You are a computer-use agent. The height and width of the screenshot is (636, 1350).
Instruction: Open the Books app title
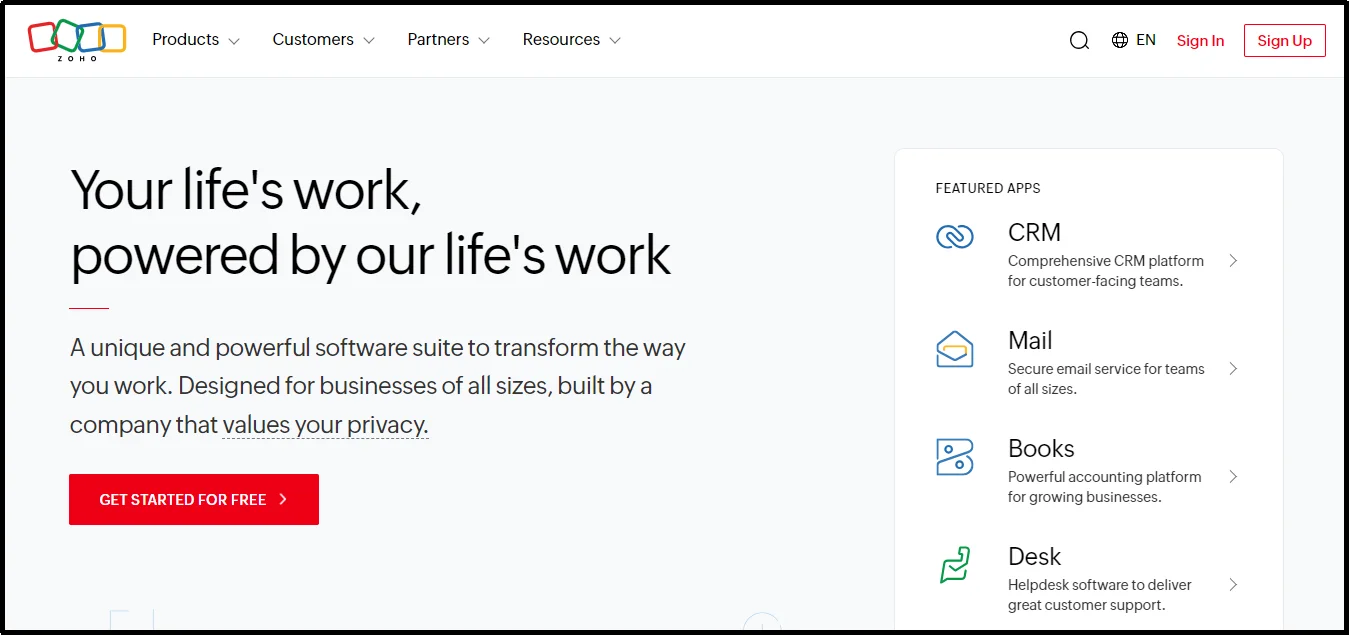[1041, 448]
